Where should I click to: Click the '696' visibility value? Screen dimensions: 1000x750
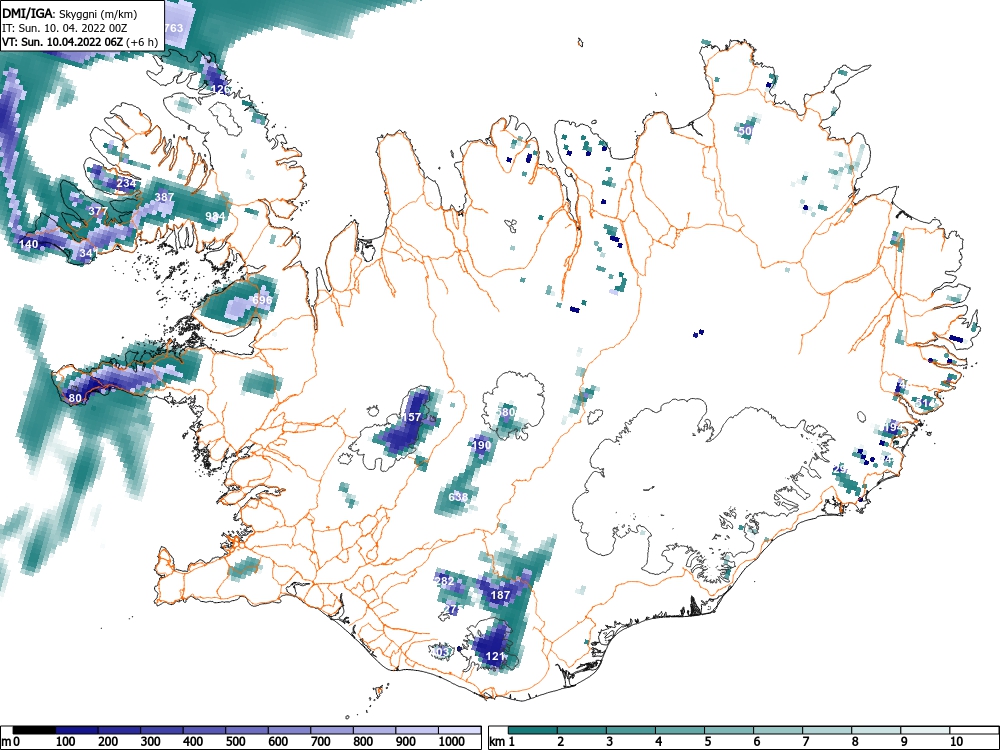[x=261, y=300]
